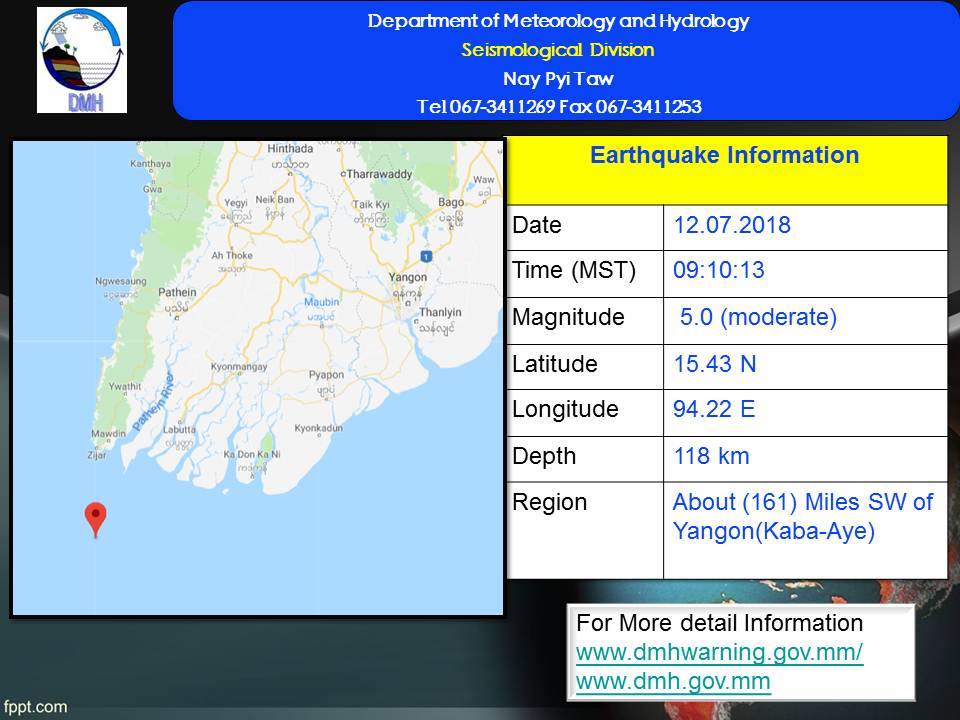This screenshot has width=960, height=720.
Task: Click the Pathein city label on map
Action: [x=178, y=292]
